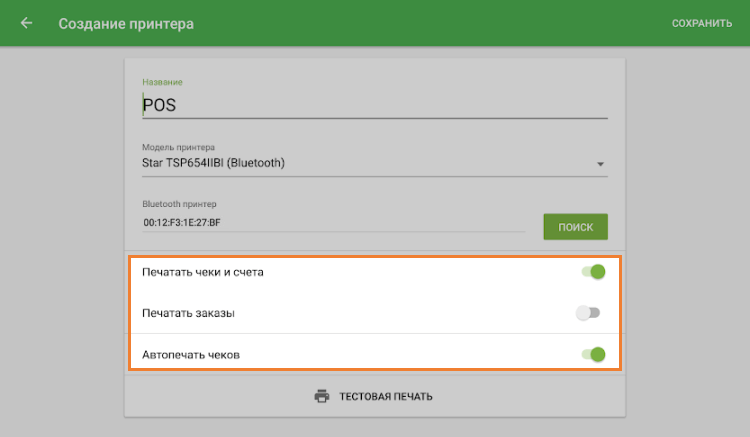Click the printer icon beside Тестовая печать
Viewport: 750px width, 437px height.
click(x=322, y=396)
